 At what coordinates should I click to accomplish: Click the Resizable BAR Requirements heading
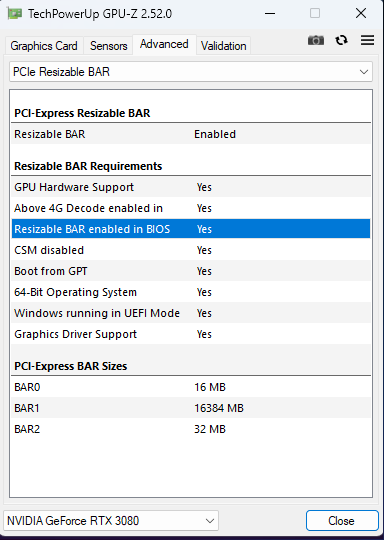(x=88, y=166)
